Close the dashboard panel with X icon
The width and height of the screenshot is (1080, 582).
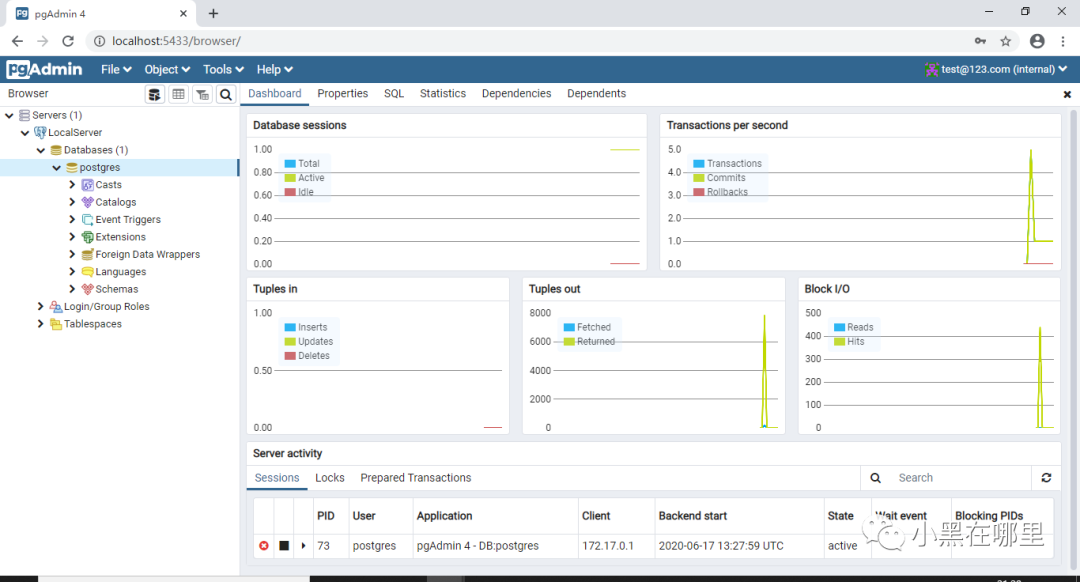coord(1067,94)
